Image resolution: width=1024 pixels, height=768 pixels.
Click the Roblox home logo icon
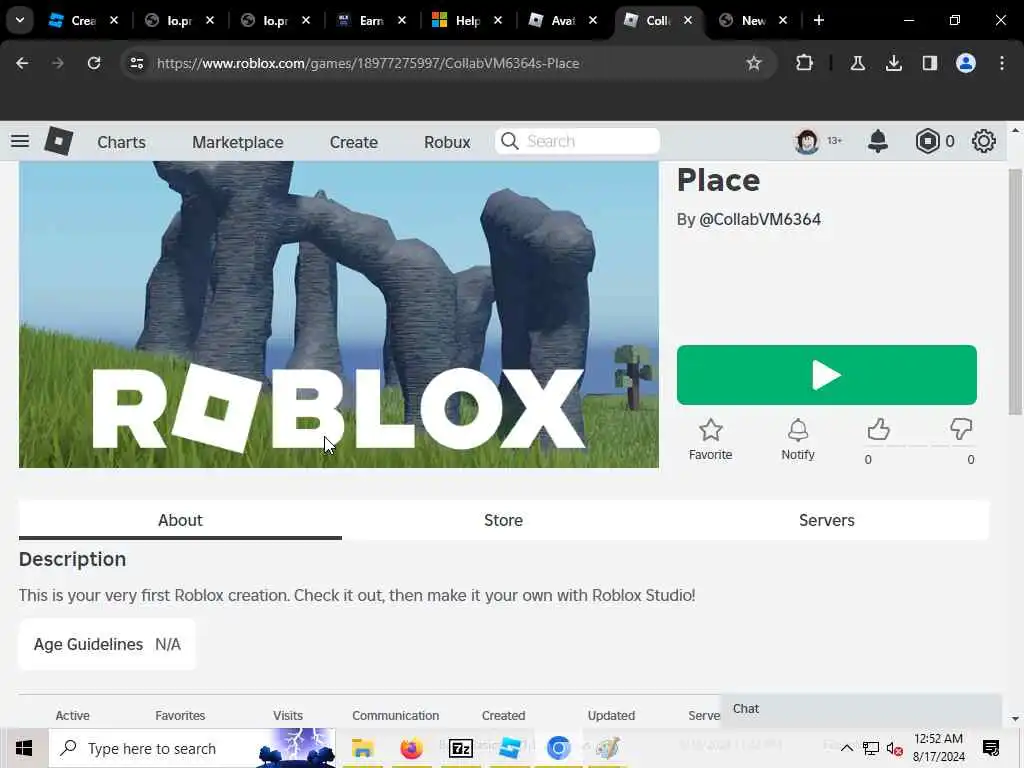[x=58, y=141]
